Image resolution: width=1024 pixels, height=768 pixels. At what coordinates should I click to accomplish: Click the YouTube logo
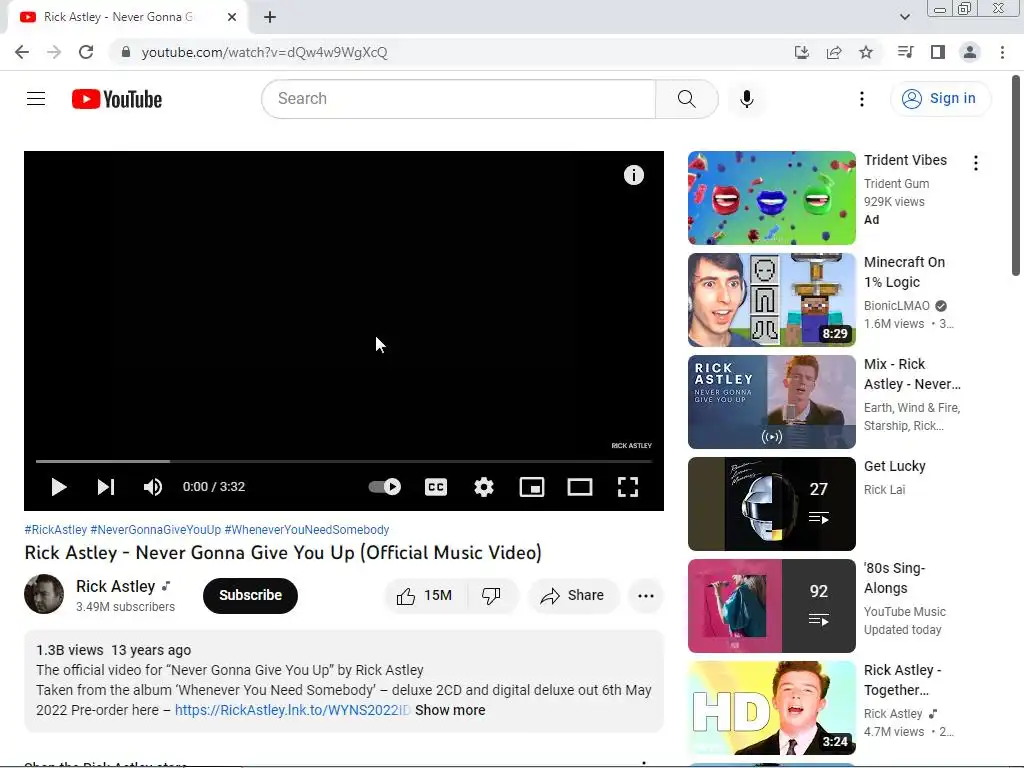point(117,99)
